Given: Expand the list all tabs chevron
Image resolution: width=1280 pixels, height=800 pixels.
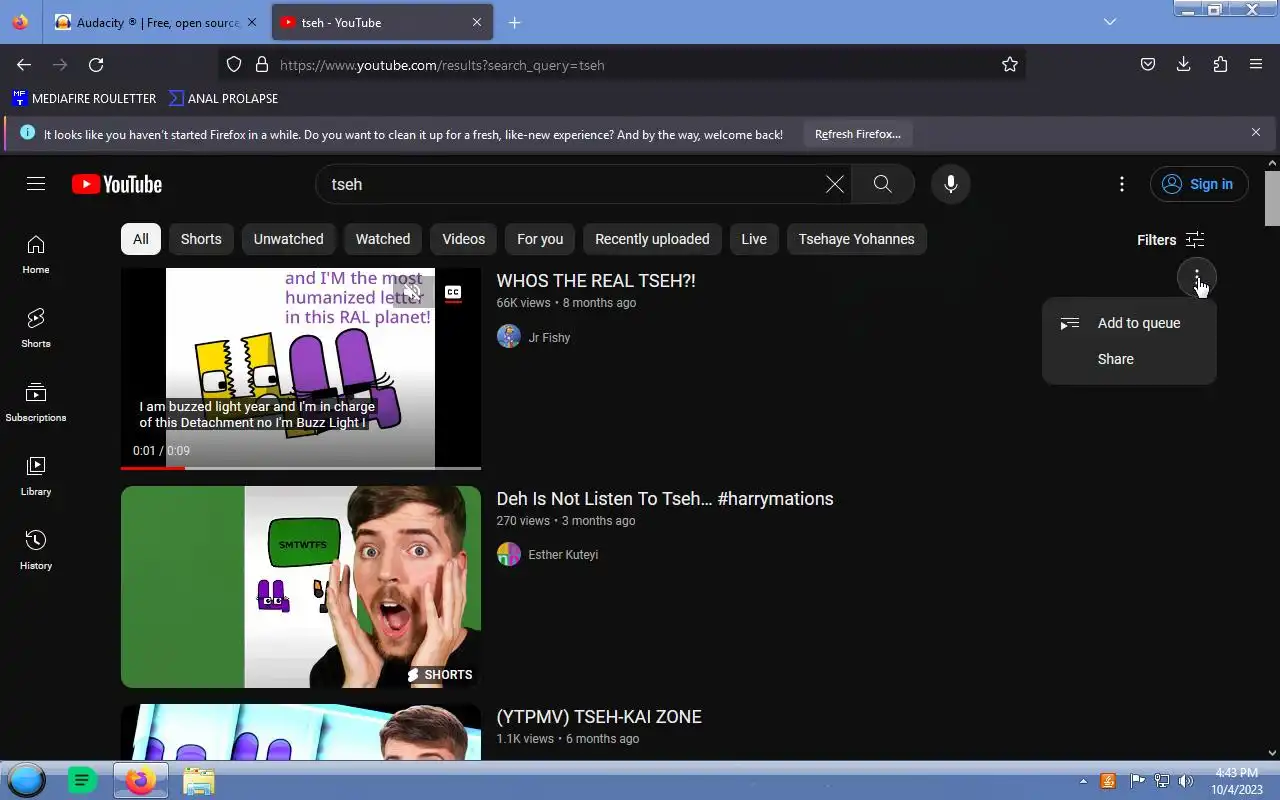Looking at the screenshot, I should point(1110,22).
